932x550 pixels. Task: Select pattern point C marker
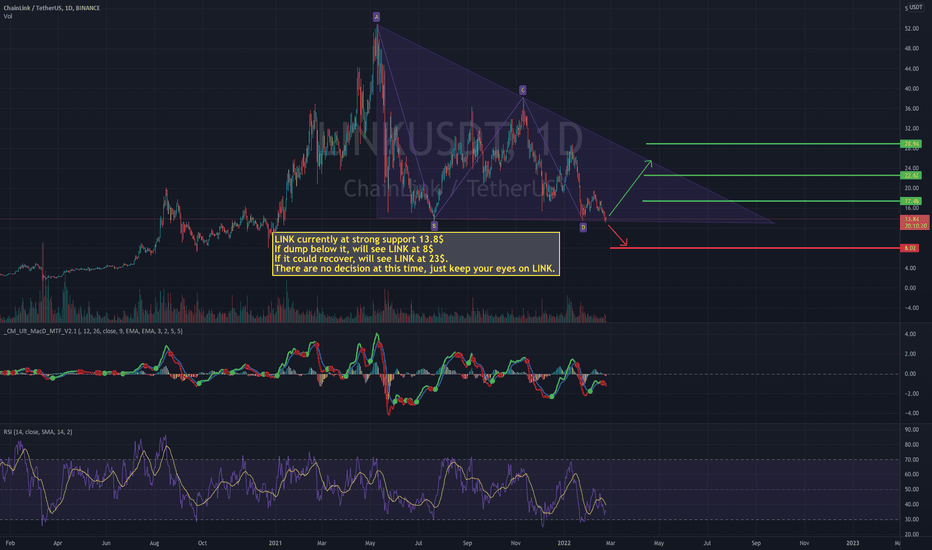[522, 90]
